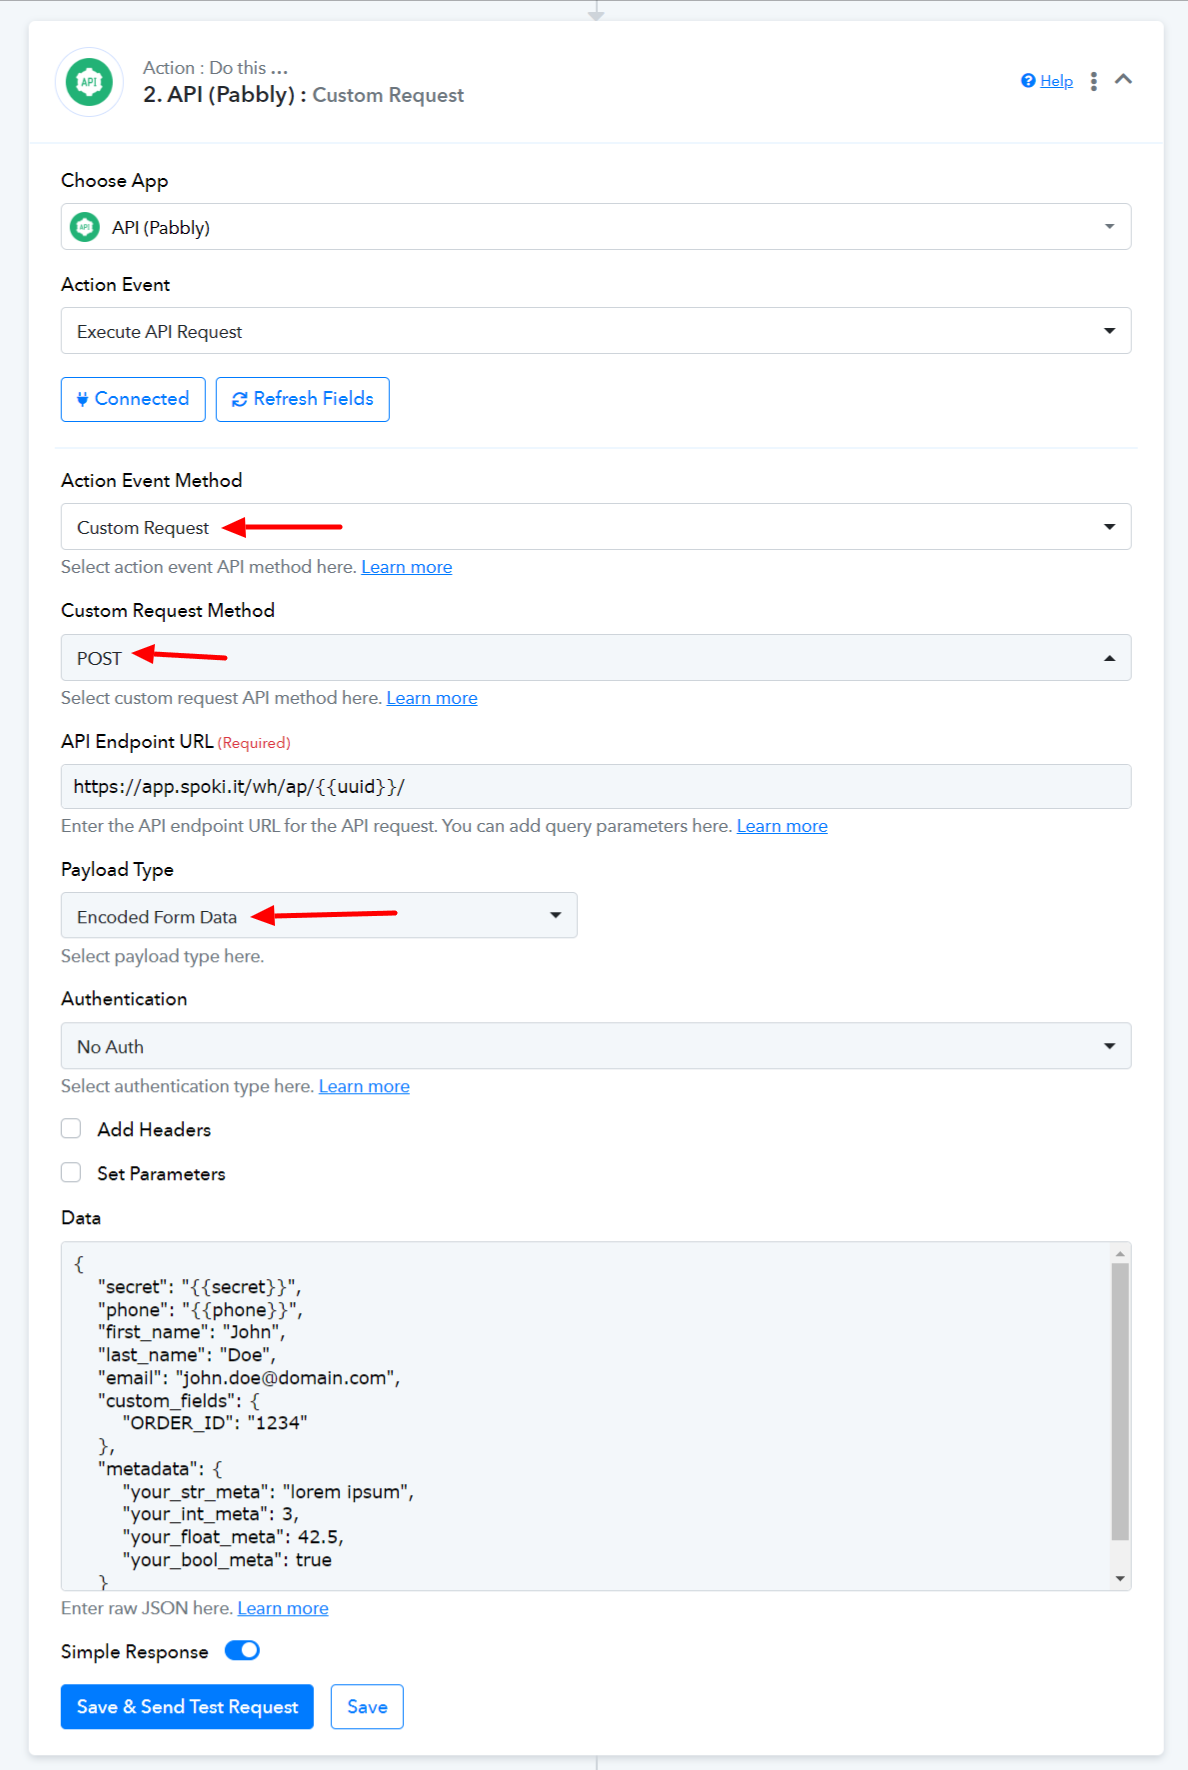
Task: Open Learn more link under raw JSON
Action: [283, 1608]
